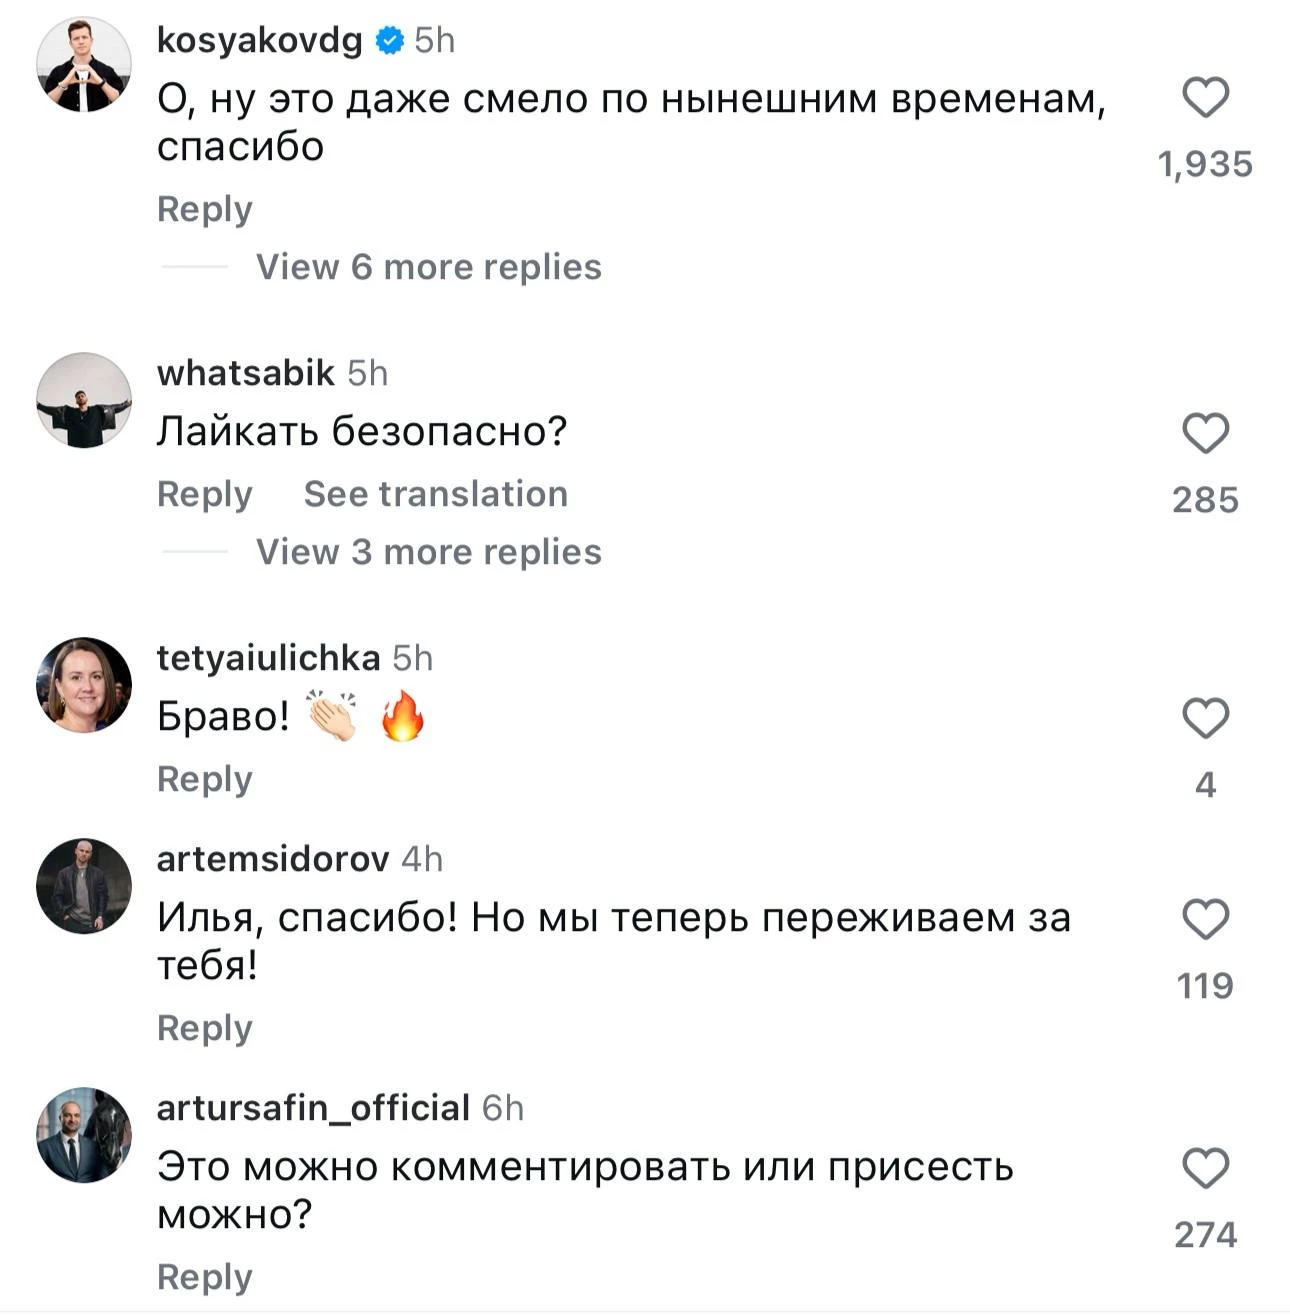Image resolution: width=1290 pixels, height=1316 pixels.
Task: Open kosyakovdg's profile picture
Action: pos(84,64)
